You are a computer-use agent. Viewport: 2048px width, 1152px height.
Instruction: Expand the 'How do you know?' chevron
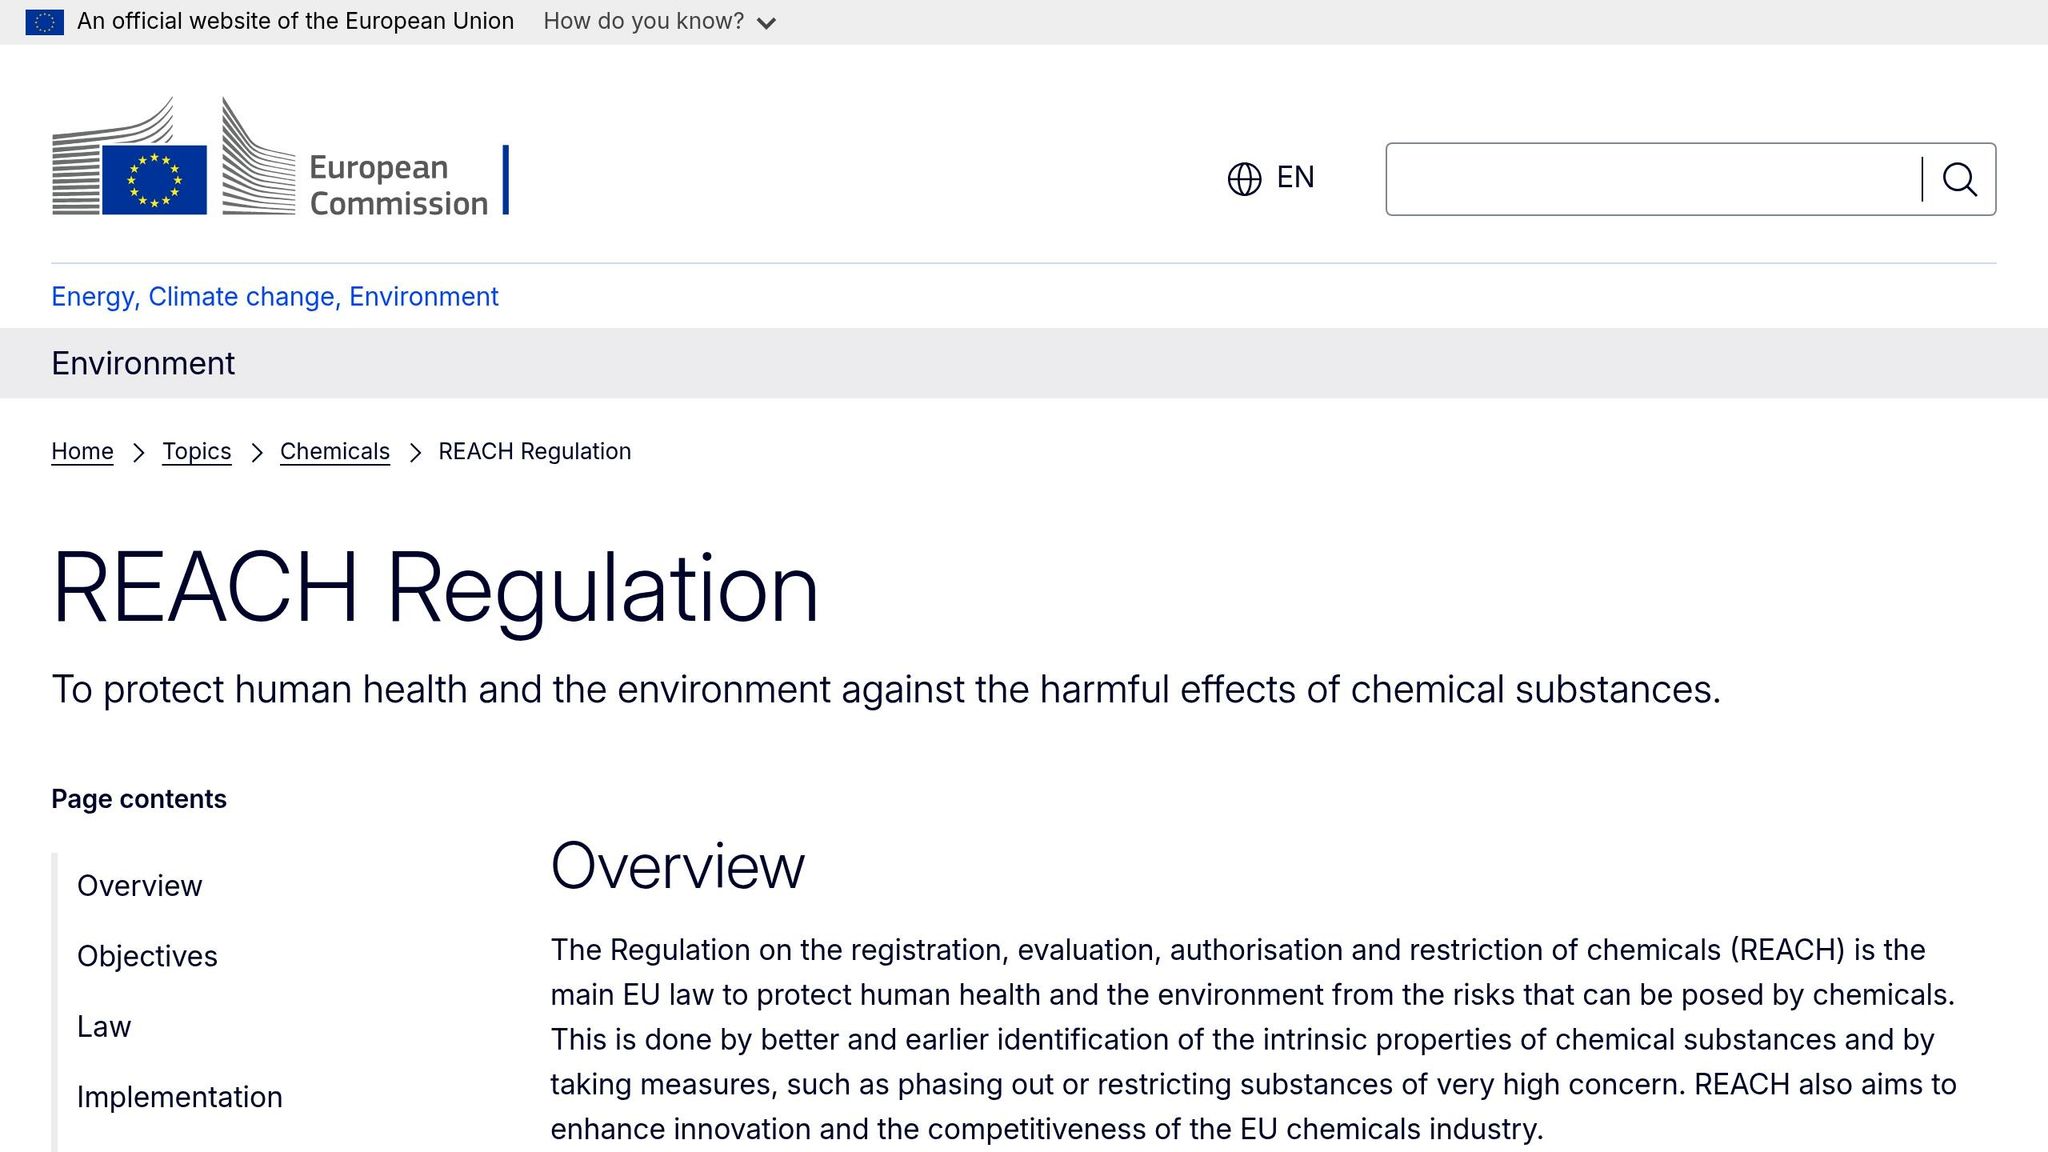pyautogui.click(x=767, y=23)
